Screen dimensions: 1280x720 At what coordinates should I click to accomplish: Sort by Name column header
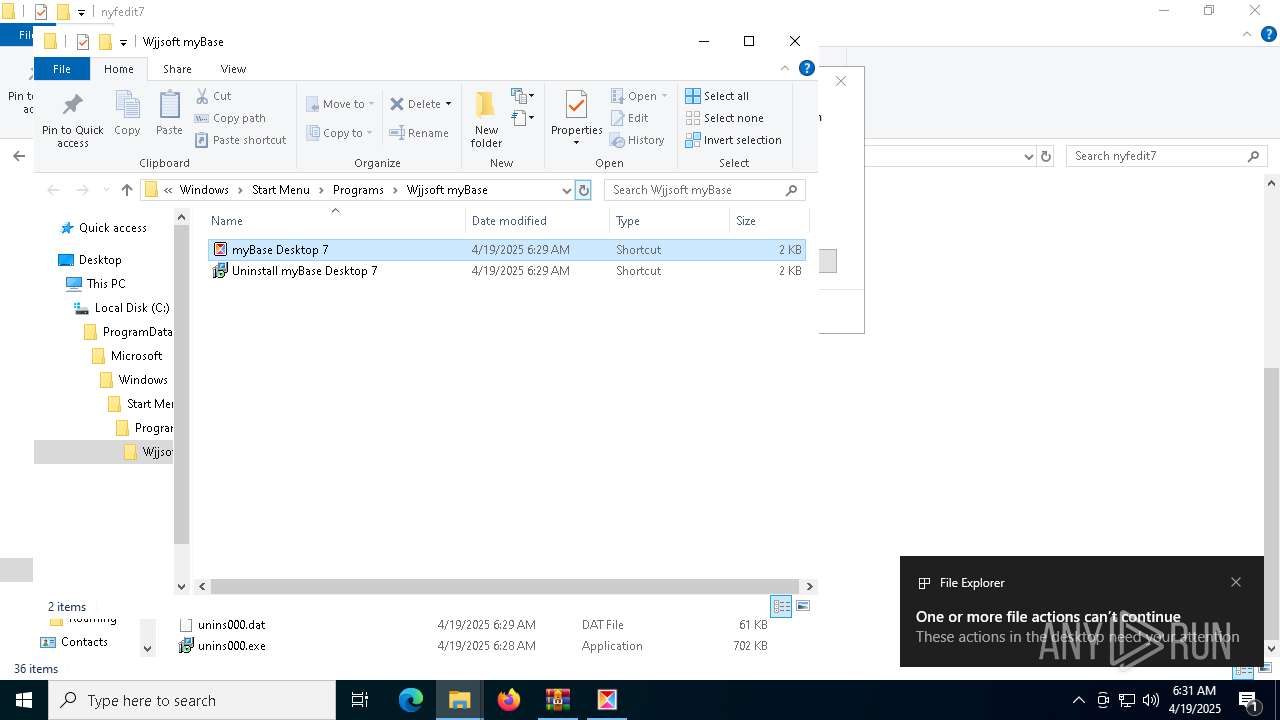335,221
